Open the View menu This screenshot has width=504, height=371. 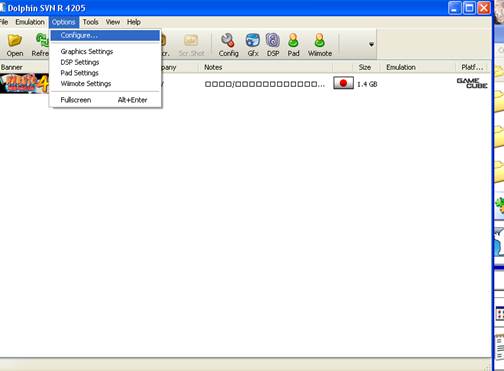[113, 22]
